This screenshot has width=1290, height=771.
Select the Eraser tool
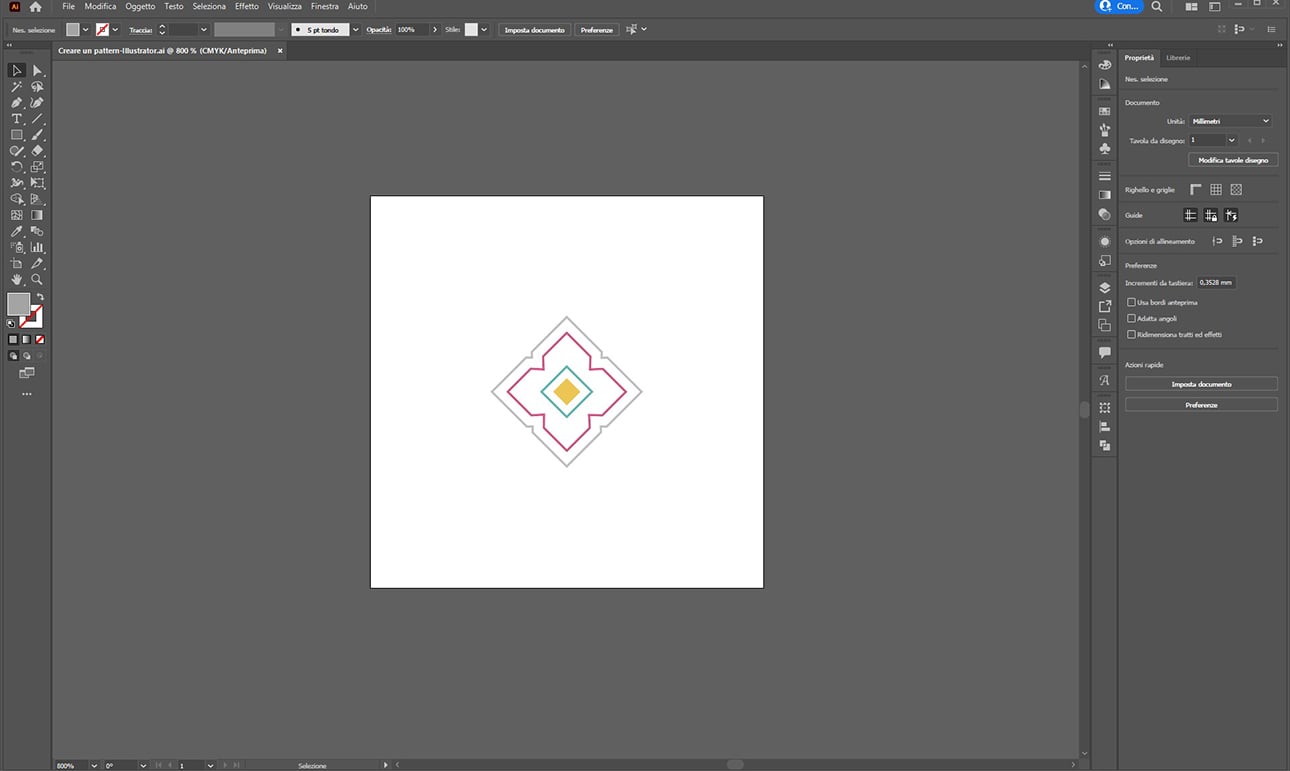click(37, 152)
